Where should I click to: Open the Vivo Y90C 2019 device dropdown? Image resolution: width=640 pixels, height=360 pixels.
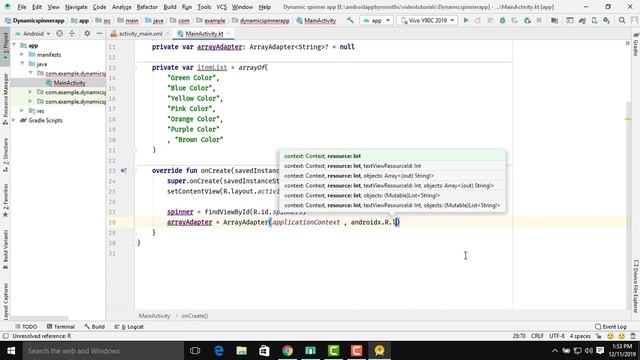(x=427, y=20)
